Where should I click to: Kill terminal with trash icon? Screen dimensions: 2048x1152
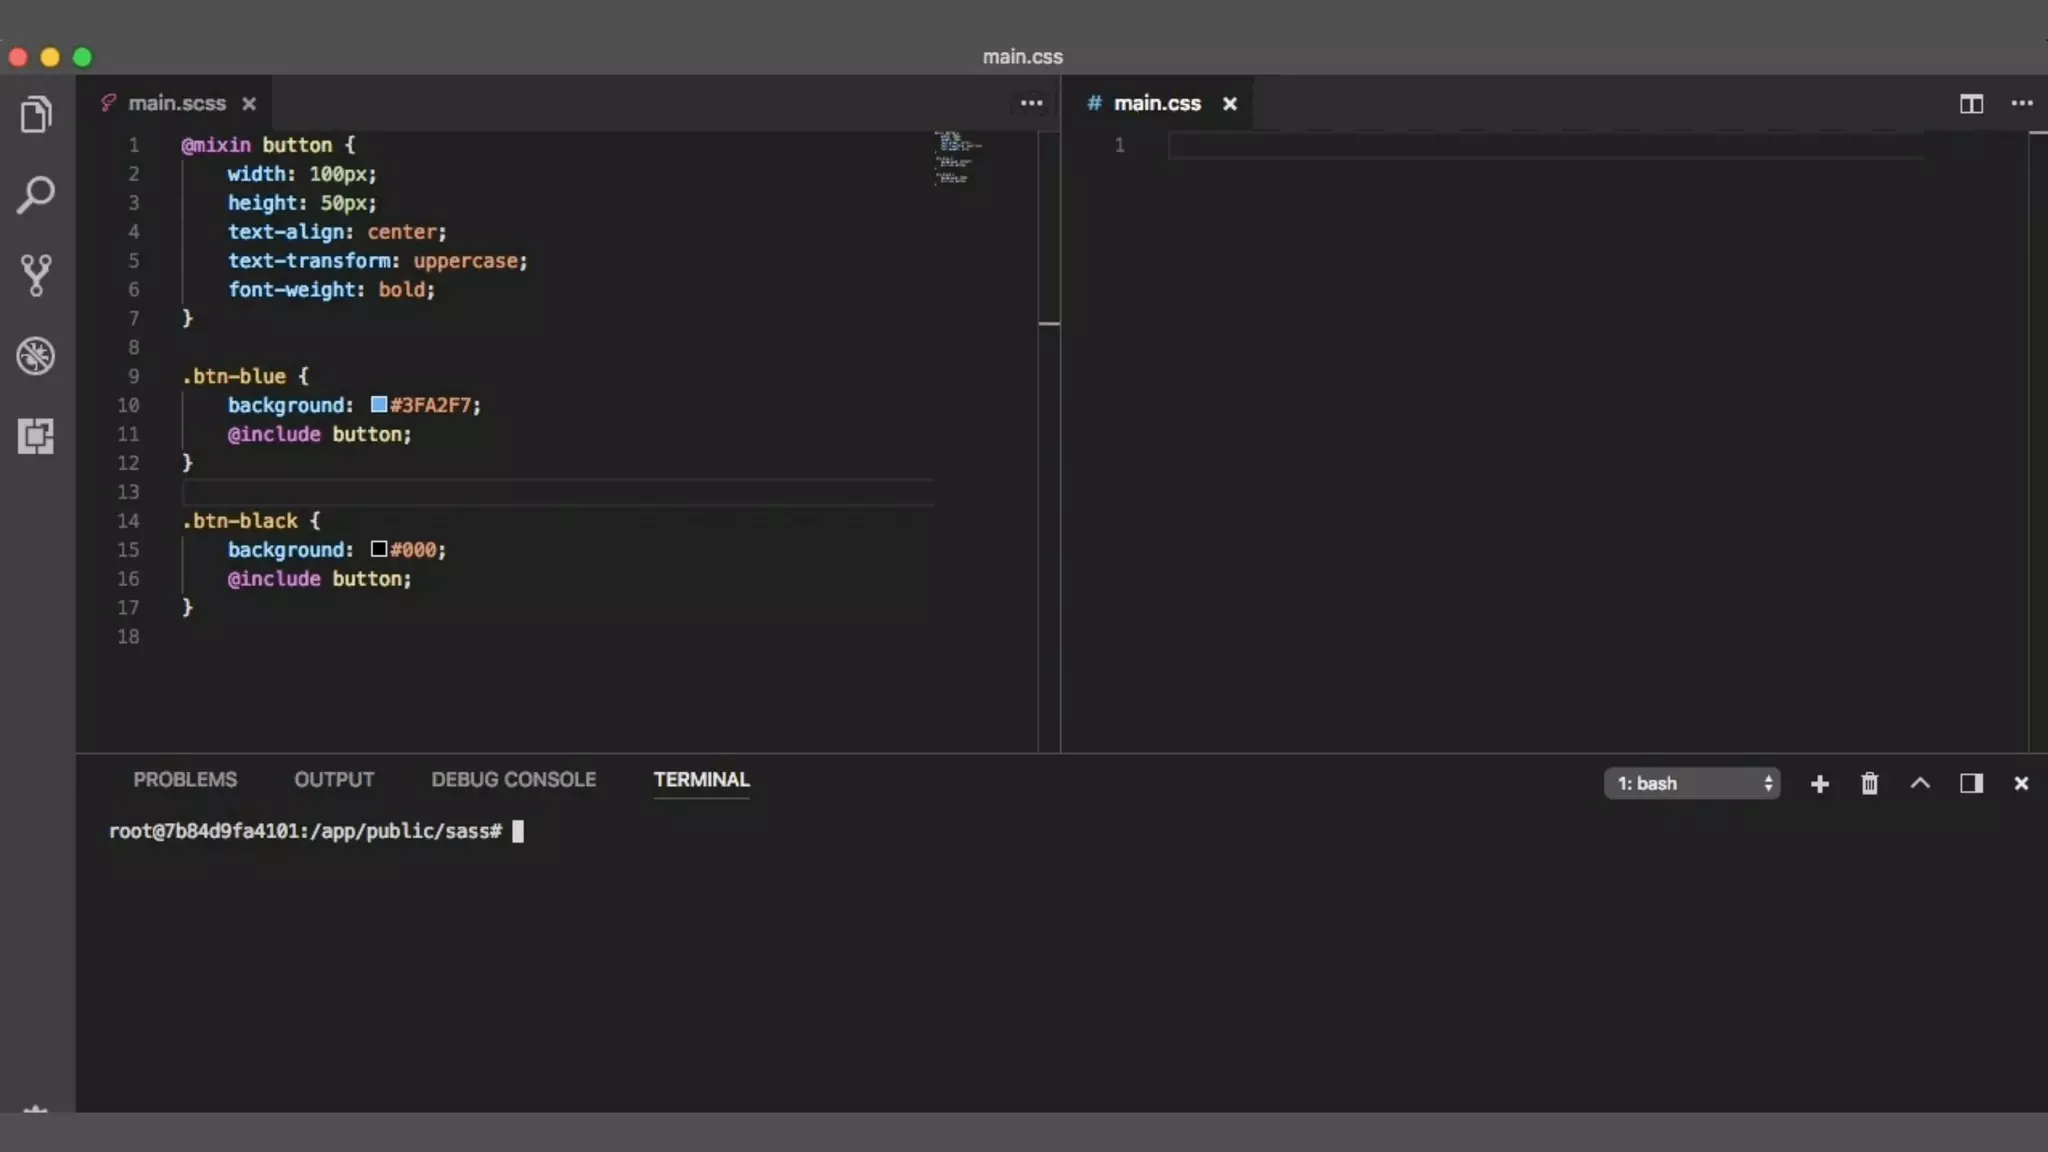coord(1869,784)
